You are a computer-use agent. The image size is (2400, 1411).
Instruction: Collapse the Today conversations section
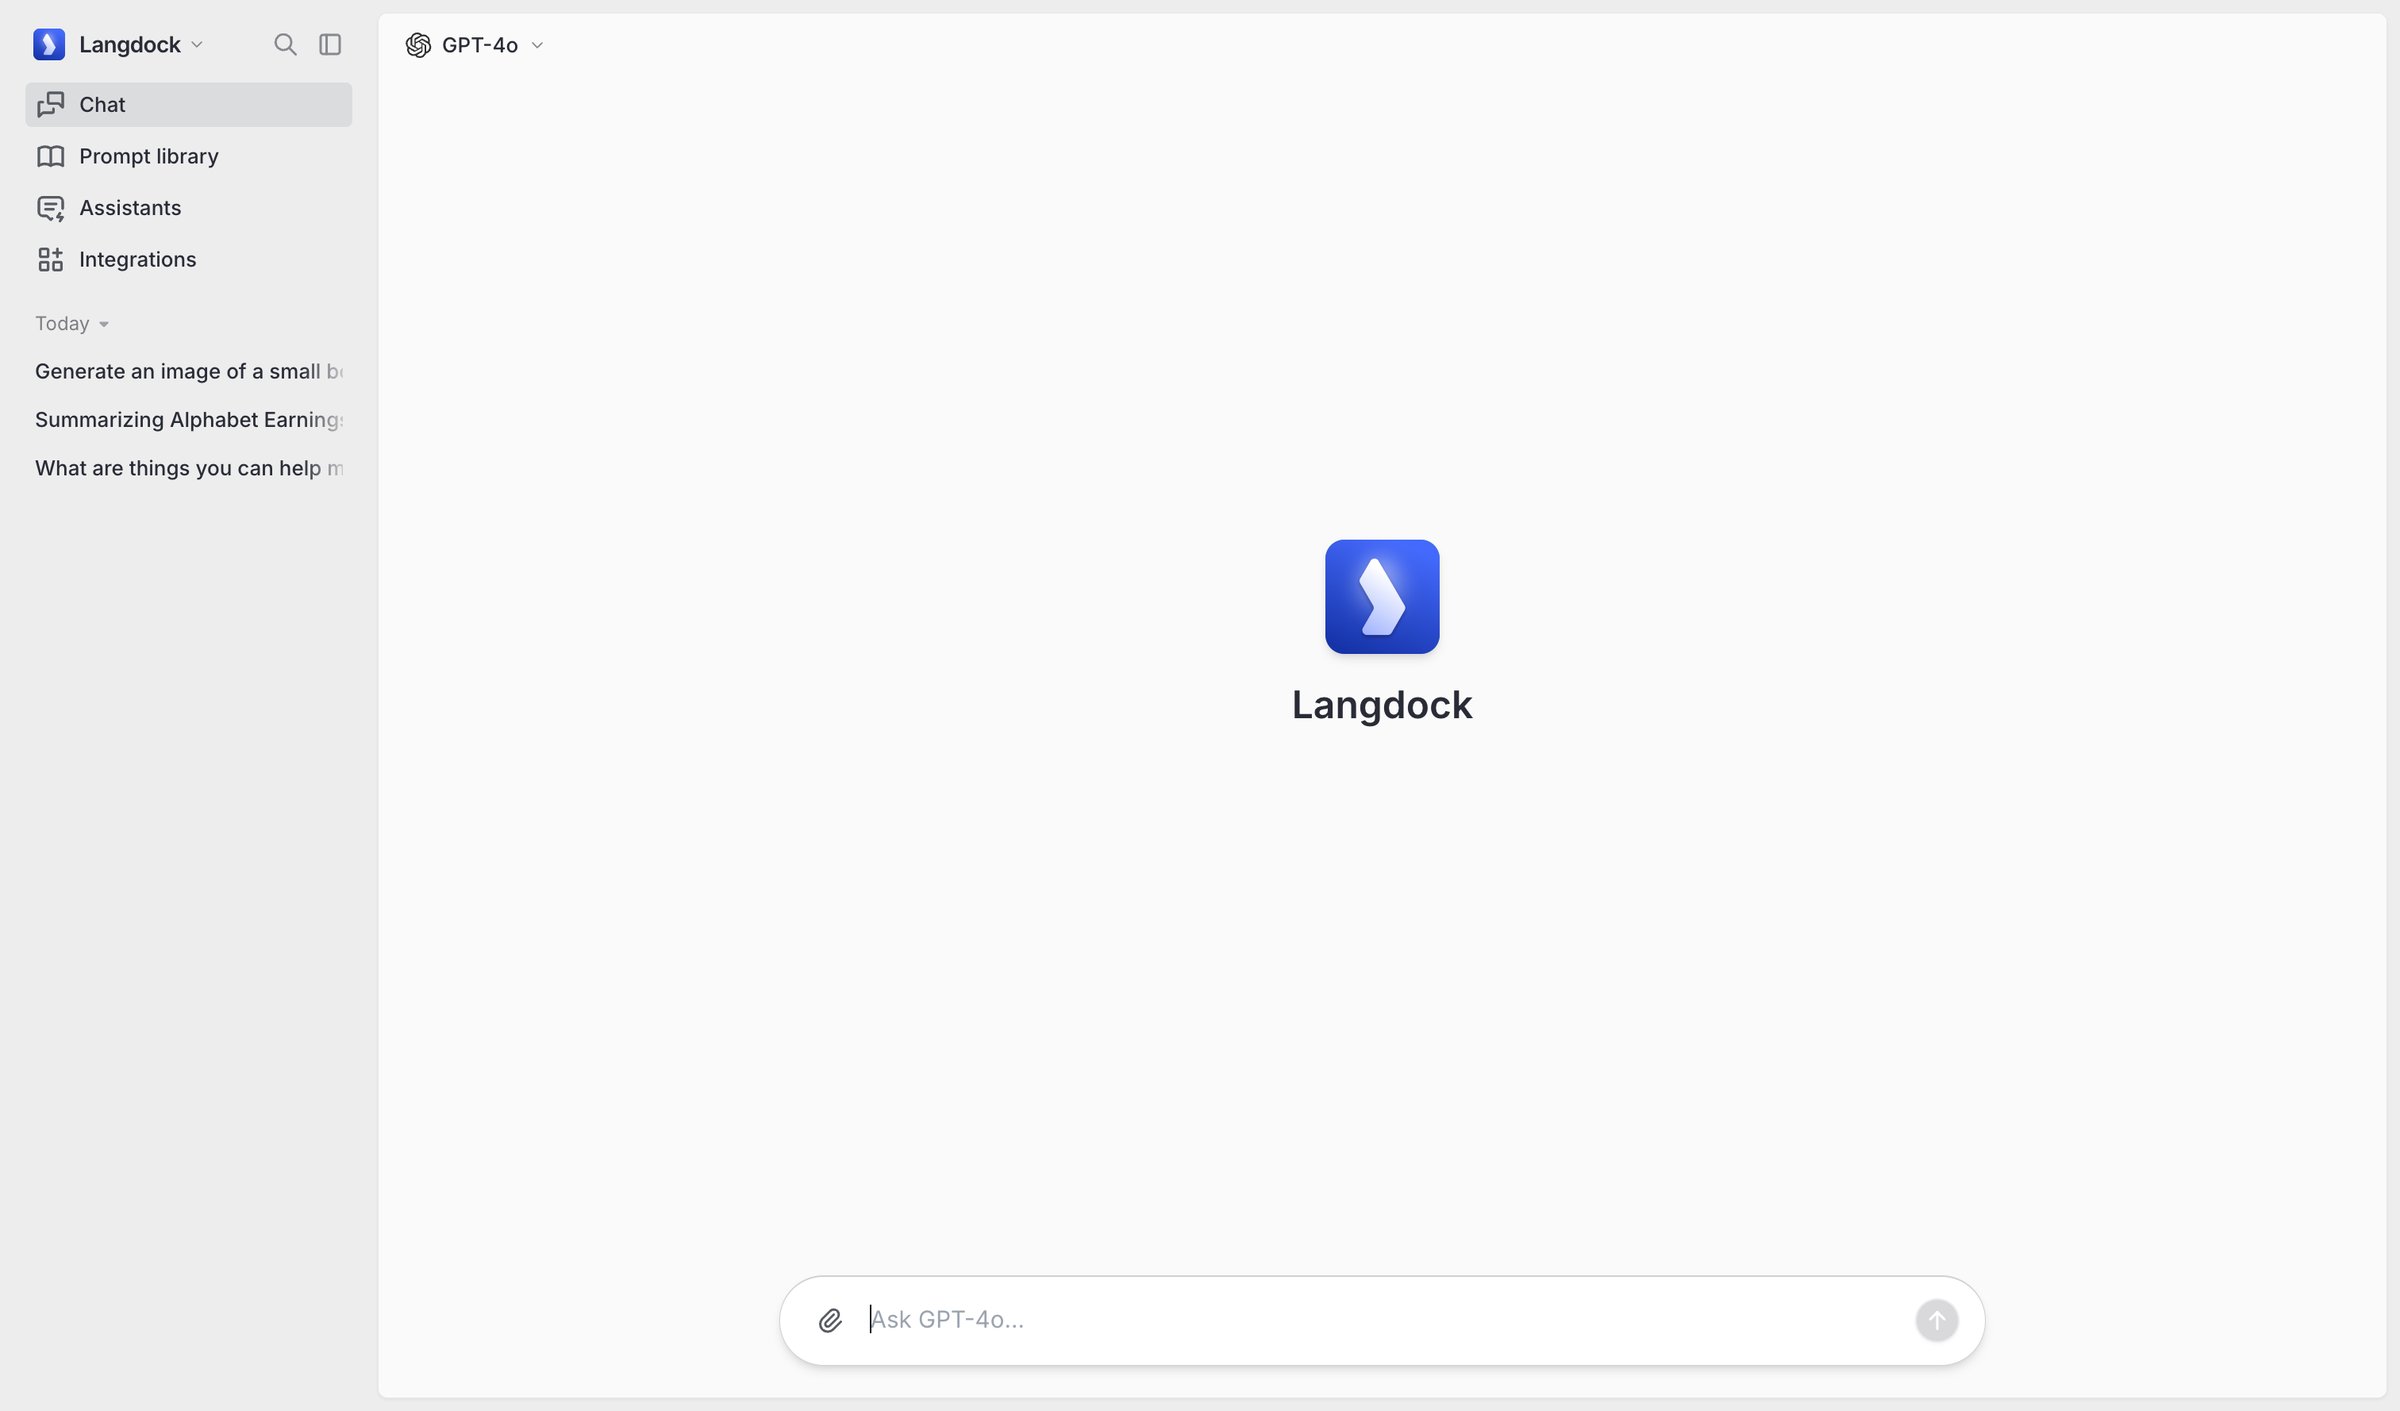pos(72,323)
